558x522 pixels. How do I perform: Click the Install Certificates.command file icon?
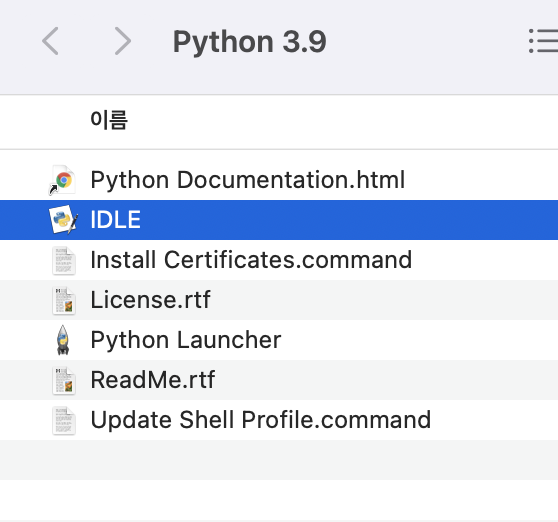[64, 260]
